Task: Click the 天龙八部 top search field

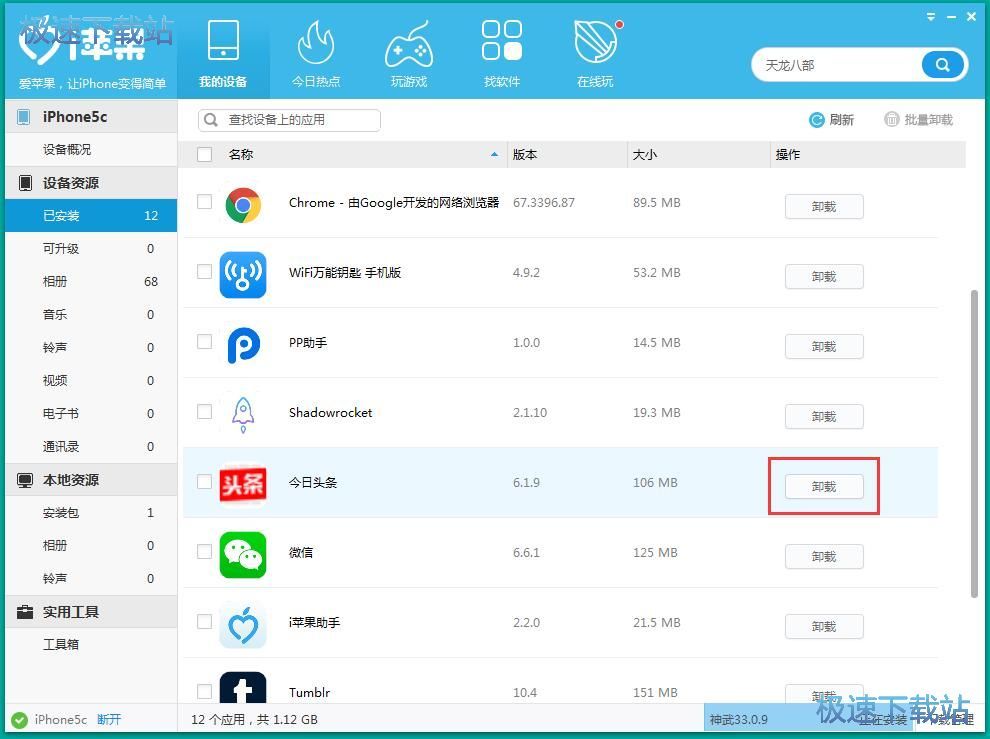Action: 837,65
